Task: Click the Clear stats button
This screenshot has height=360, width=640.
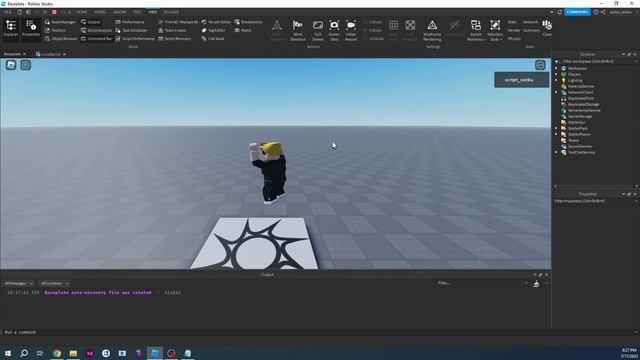Action: [x=547, y=29]
